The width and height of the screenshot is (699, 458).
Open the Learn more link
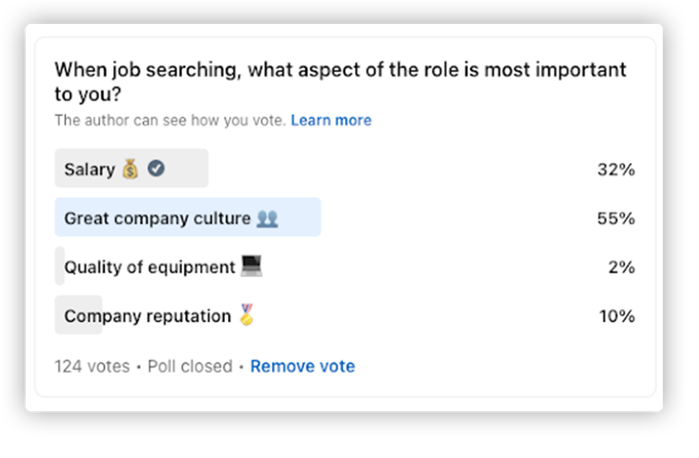pos(331,120)
